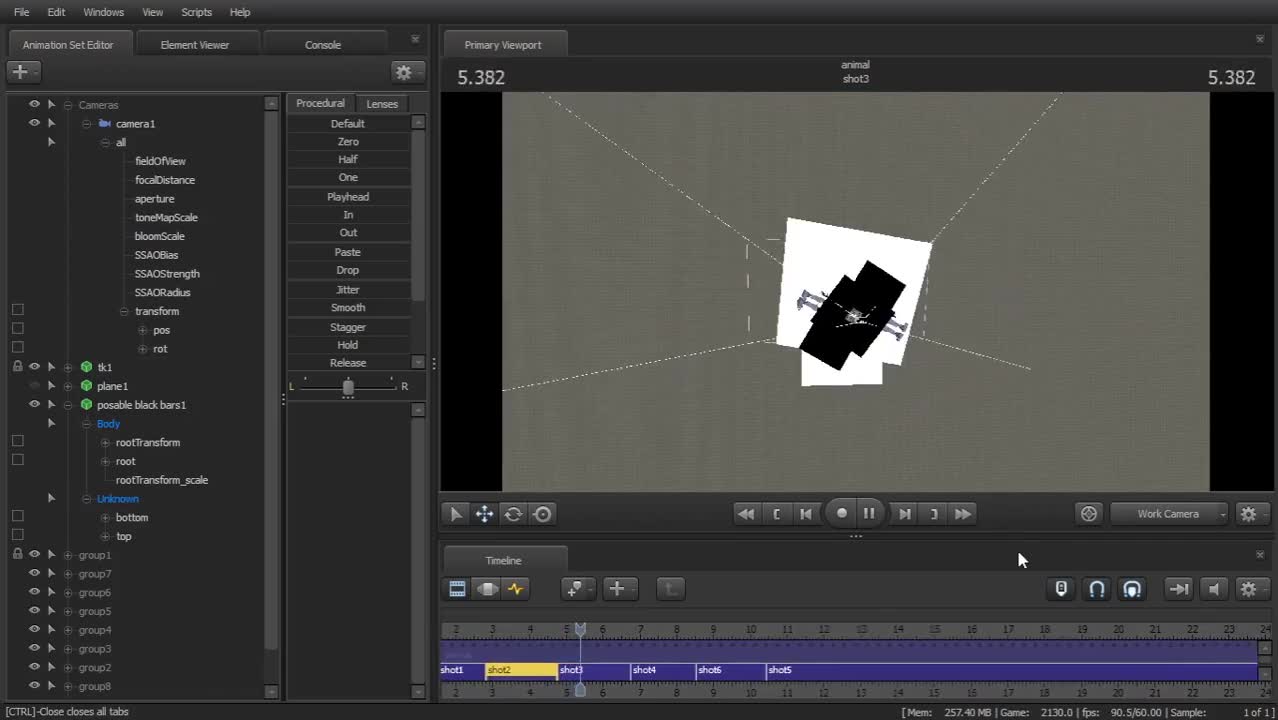Select the move manipulator tool under viewport
Viewport: 1278px width, 720px height.
click(x=484, y=514)
